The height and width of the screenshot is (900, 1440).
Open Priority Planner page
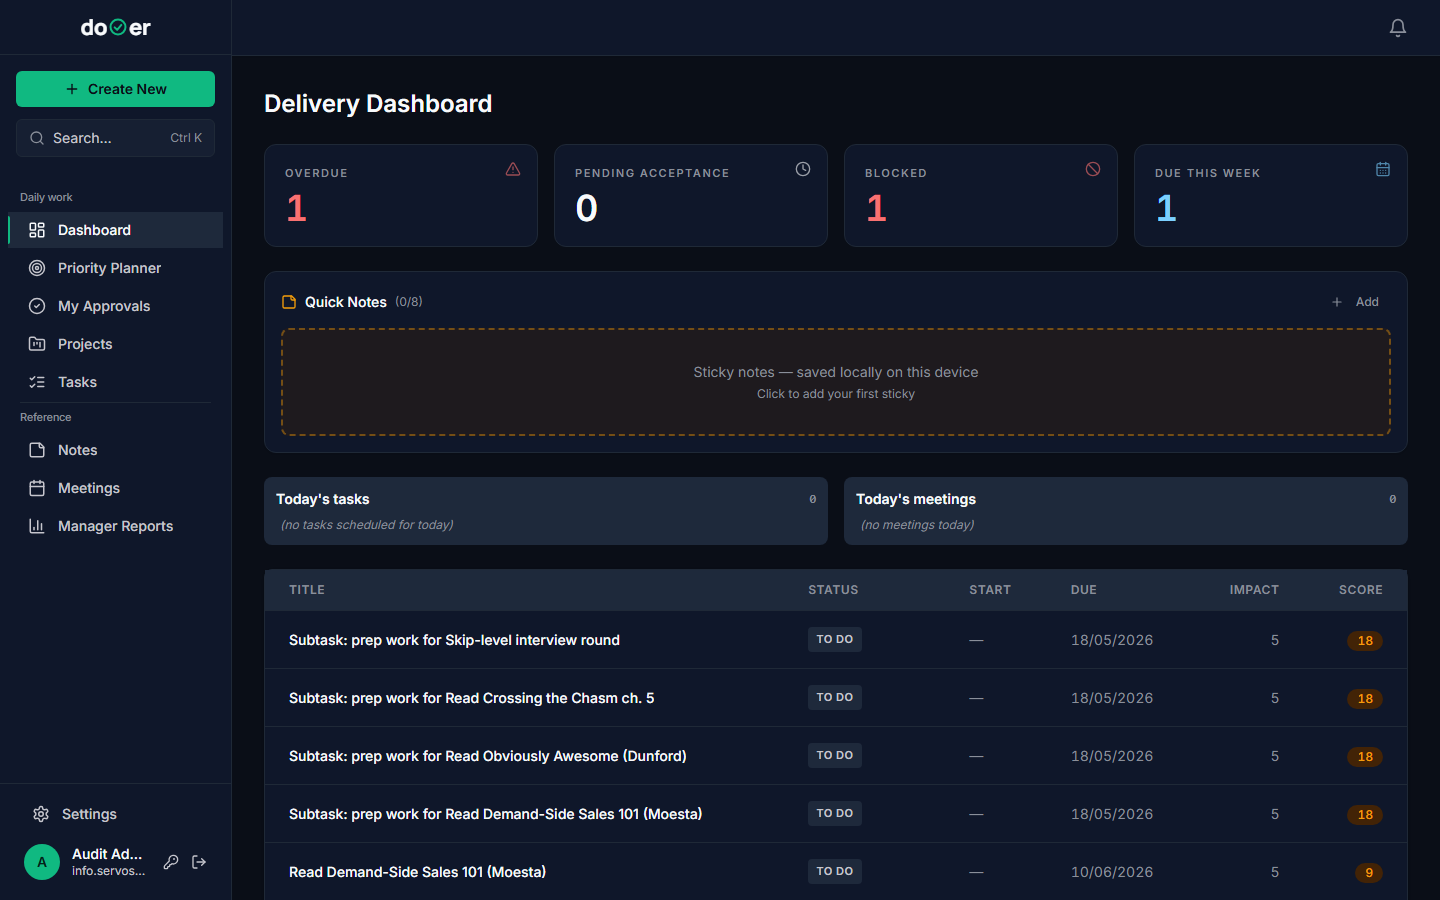pos(115,268)
